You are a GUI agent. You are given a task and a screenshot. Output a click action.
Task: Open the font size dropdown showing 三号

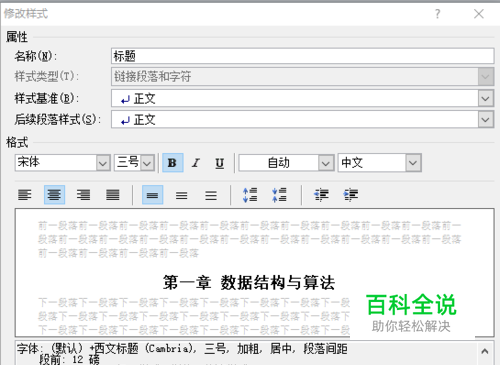147,163
